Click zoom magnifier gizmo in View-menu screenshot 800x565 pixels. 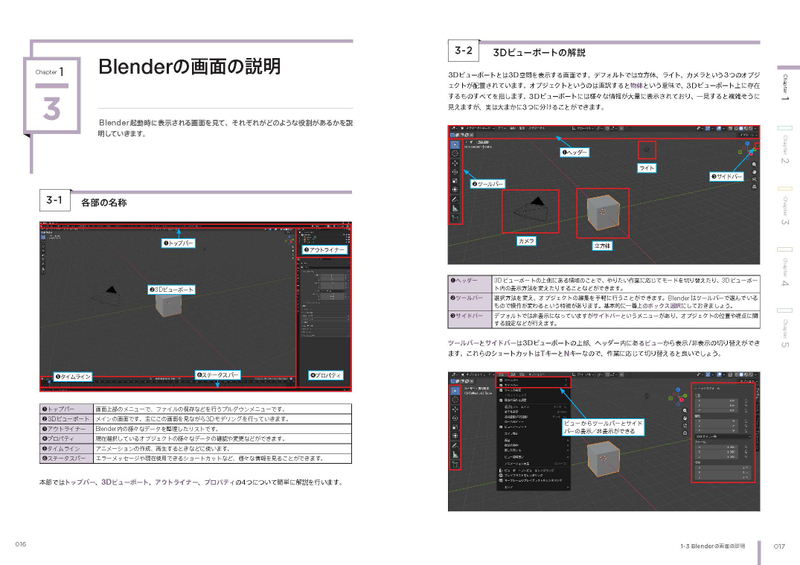pos(685,410)
